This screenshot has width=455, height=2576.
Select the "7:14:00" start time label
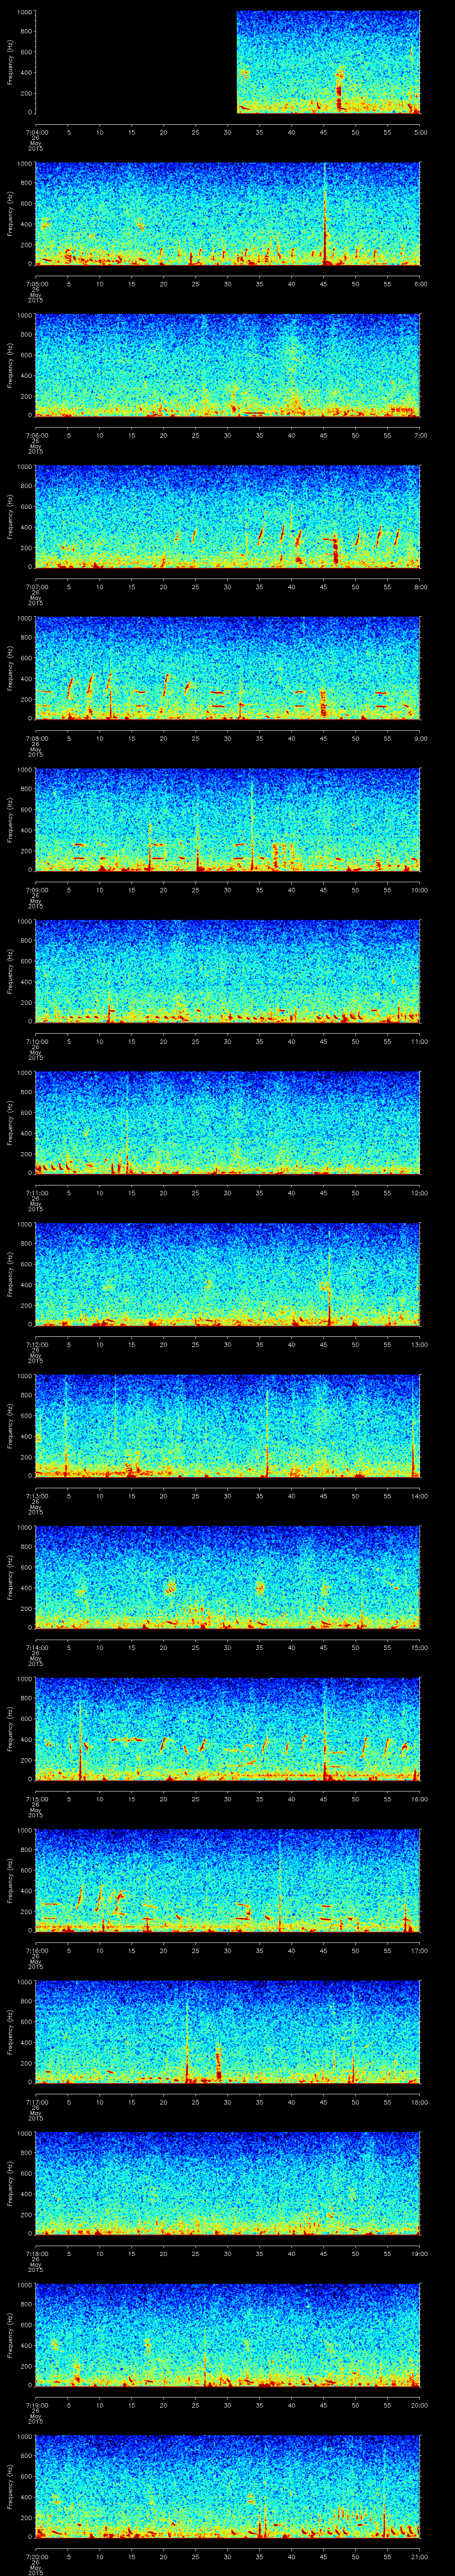click(x=36, y=1647)
